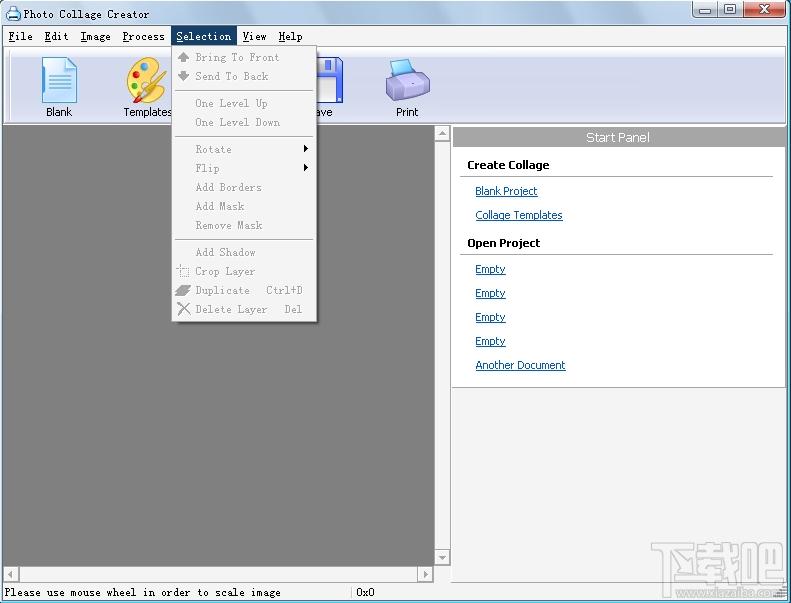The width and height of the screenshot is (791, 603).
Task: Maximize the Photo Collage Creator window
Action: coord(730,10)
